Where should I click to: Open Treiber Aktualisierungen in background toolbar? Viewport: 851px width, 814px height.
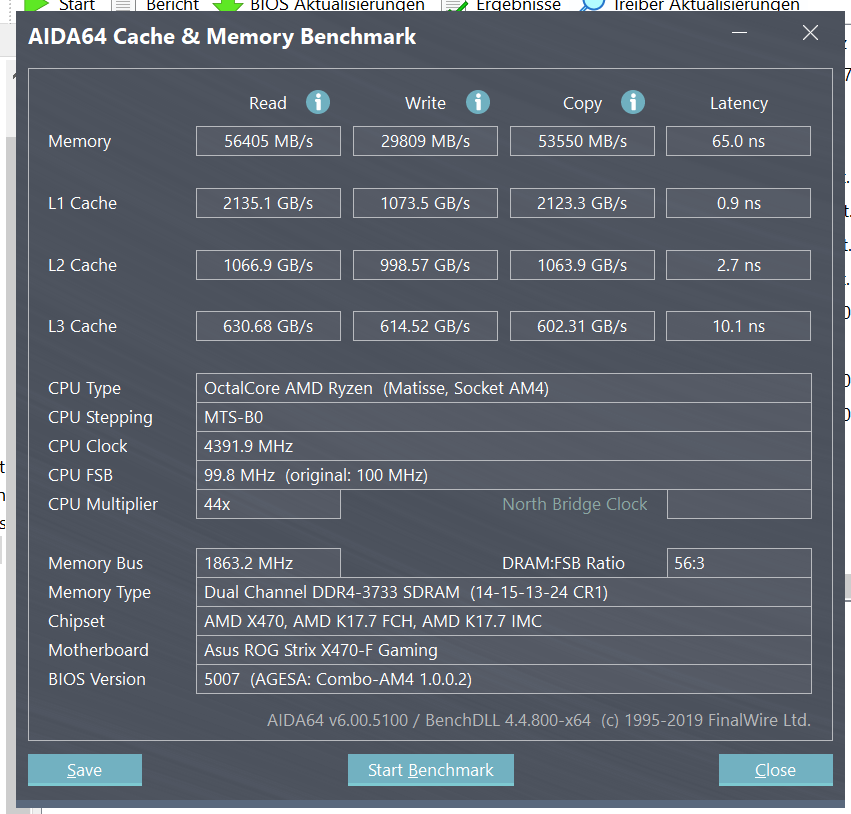690,5
